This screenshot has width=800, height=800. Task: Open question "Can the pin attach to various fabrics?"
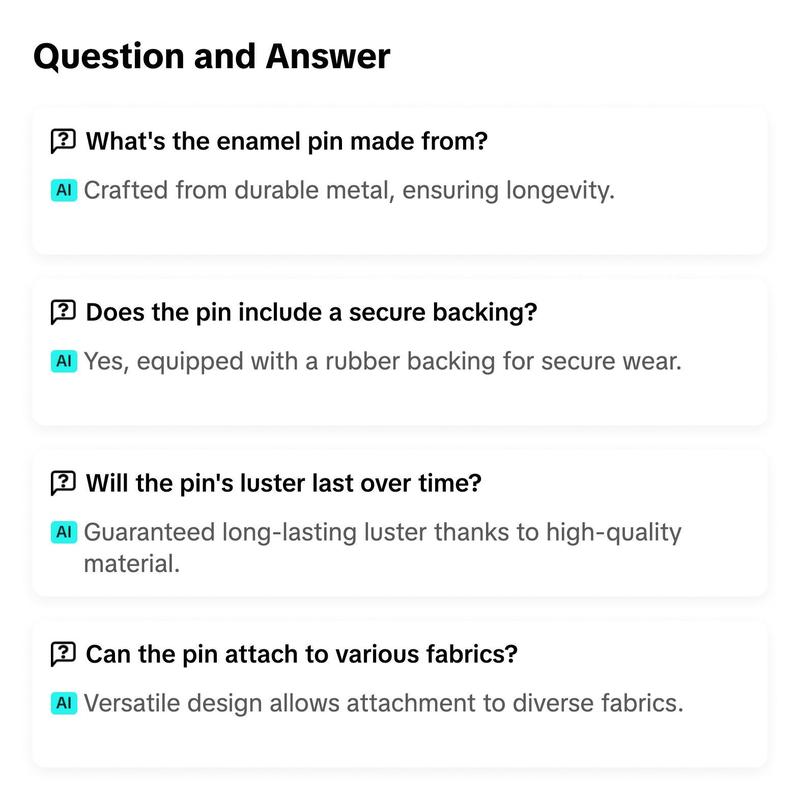302,654
